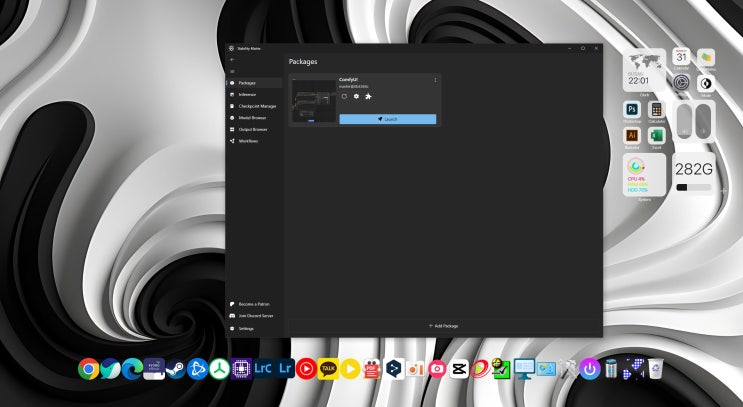Click the right vertical slider widget
The height and width of the screenshot is (407, 743).
703,121
